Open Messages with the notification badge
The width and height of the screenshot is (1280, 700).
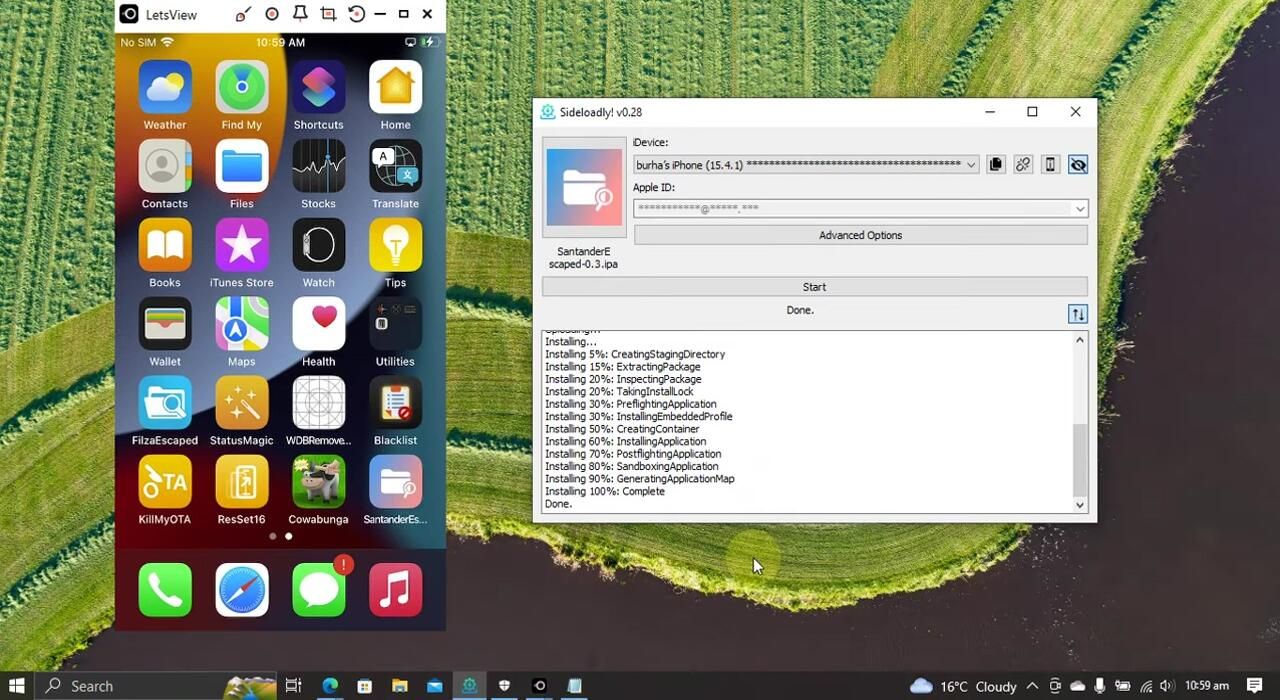pyautogui.click(x=319, y=590)
